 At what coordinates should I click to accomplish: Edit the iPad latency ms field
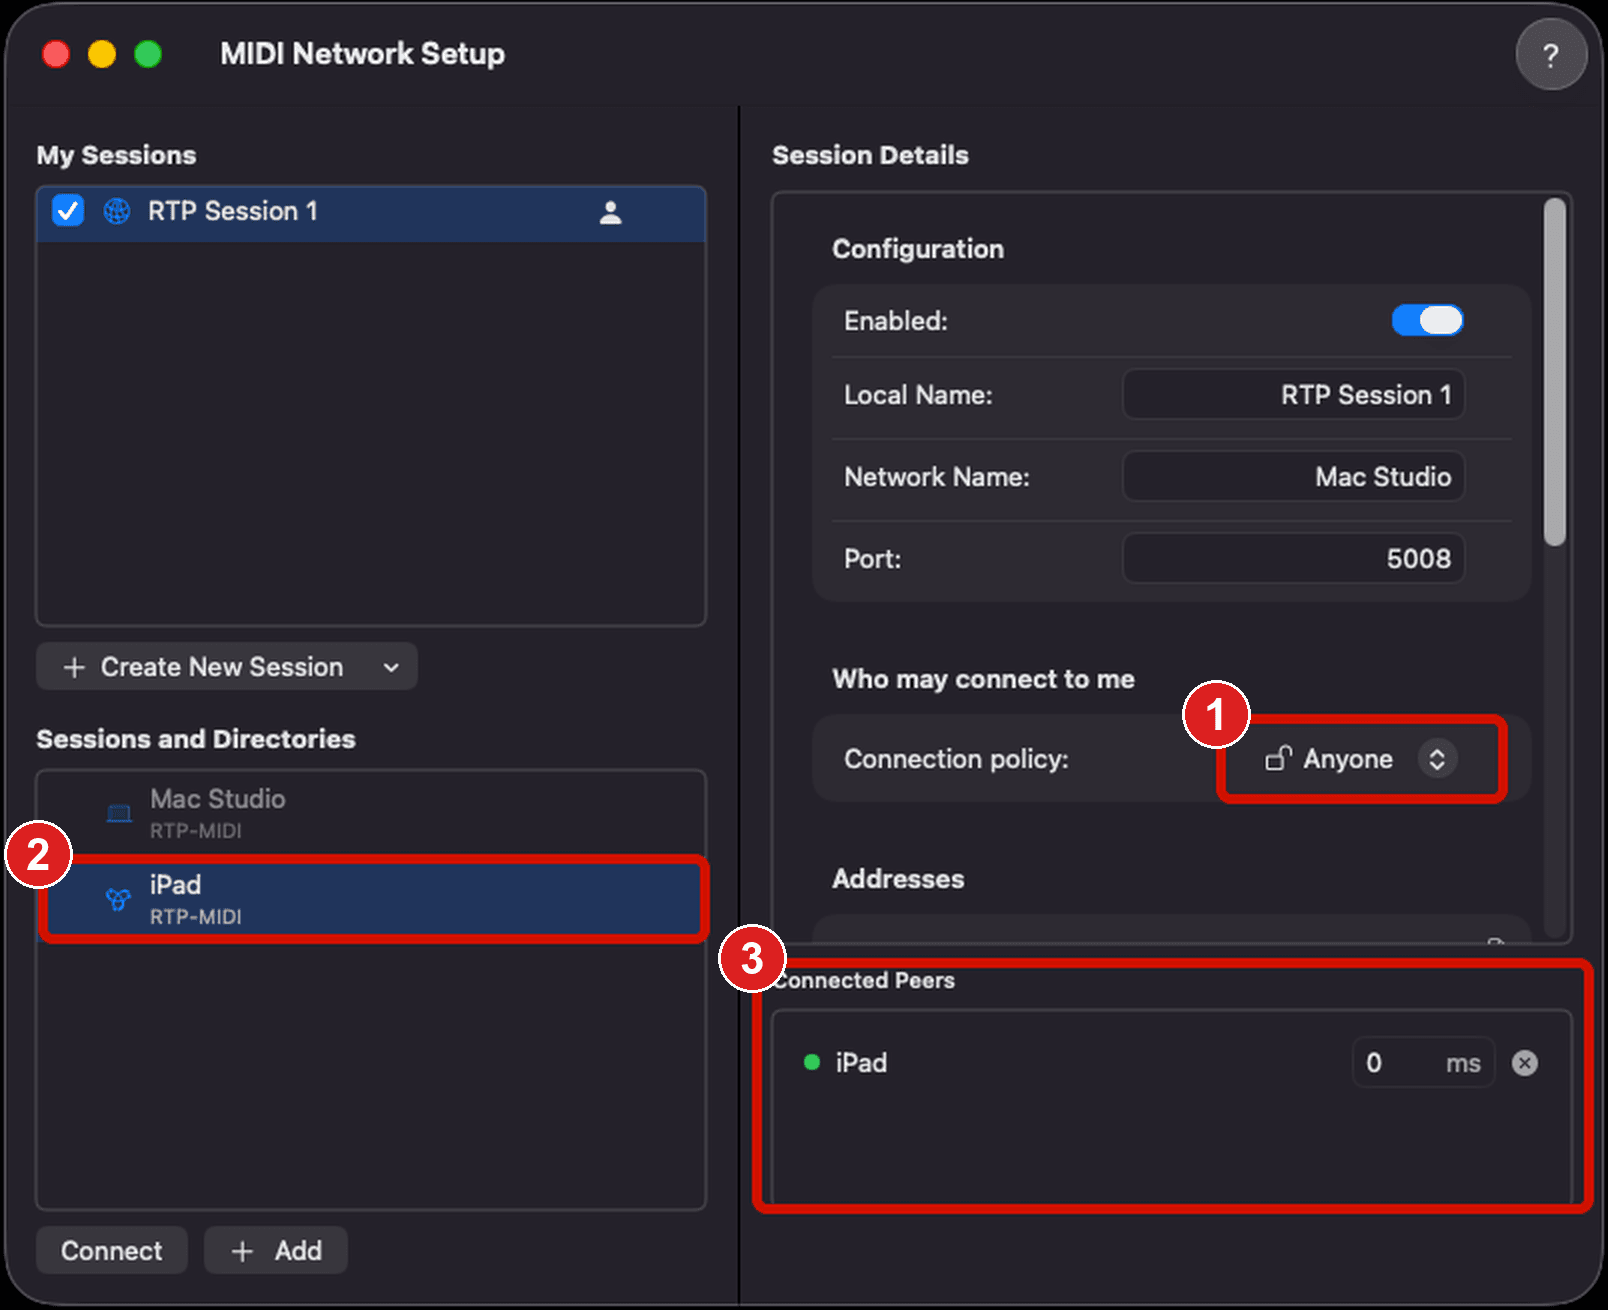click(x=1423, y=1063)
